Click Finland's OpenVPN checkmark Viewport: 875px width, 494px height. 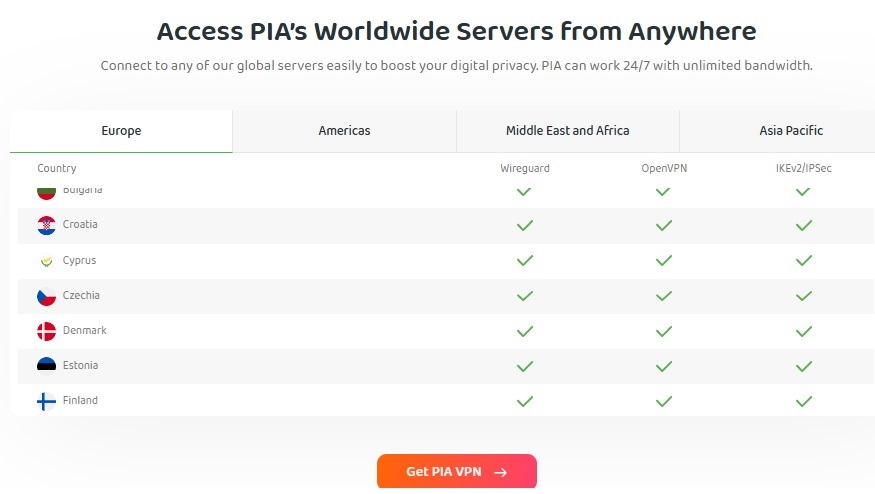click(664, 401)
